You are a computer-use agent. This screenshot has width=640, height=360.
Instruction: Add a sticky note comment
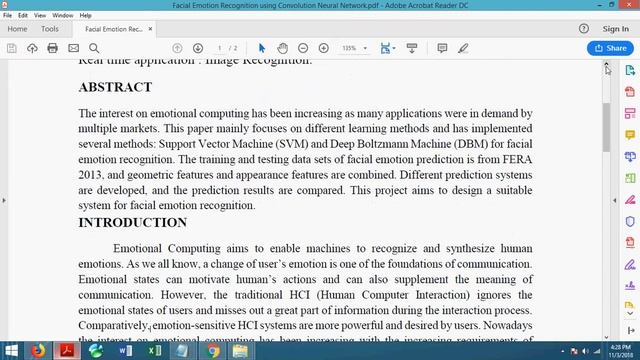442,48
